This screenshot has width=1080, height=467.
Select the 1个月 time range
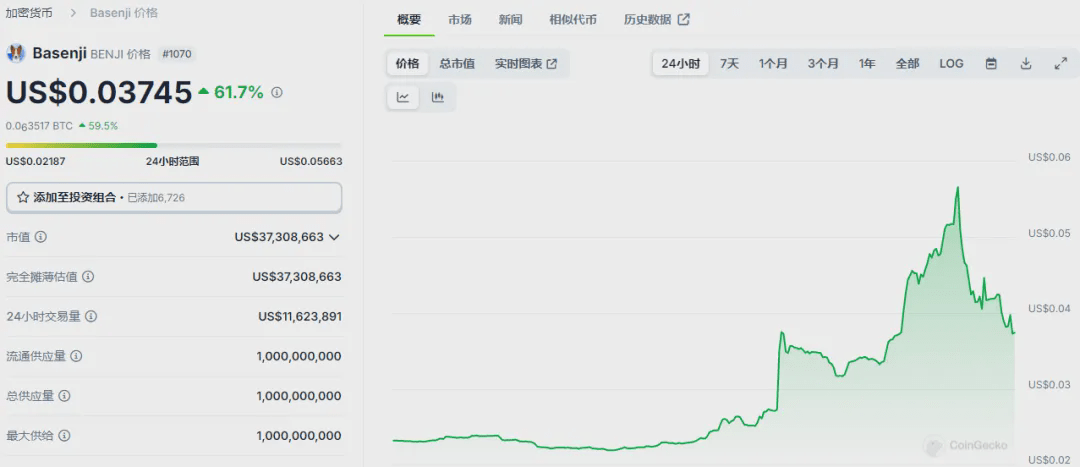click(x=773, y=64)
